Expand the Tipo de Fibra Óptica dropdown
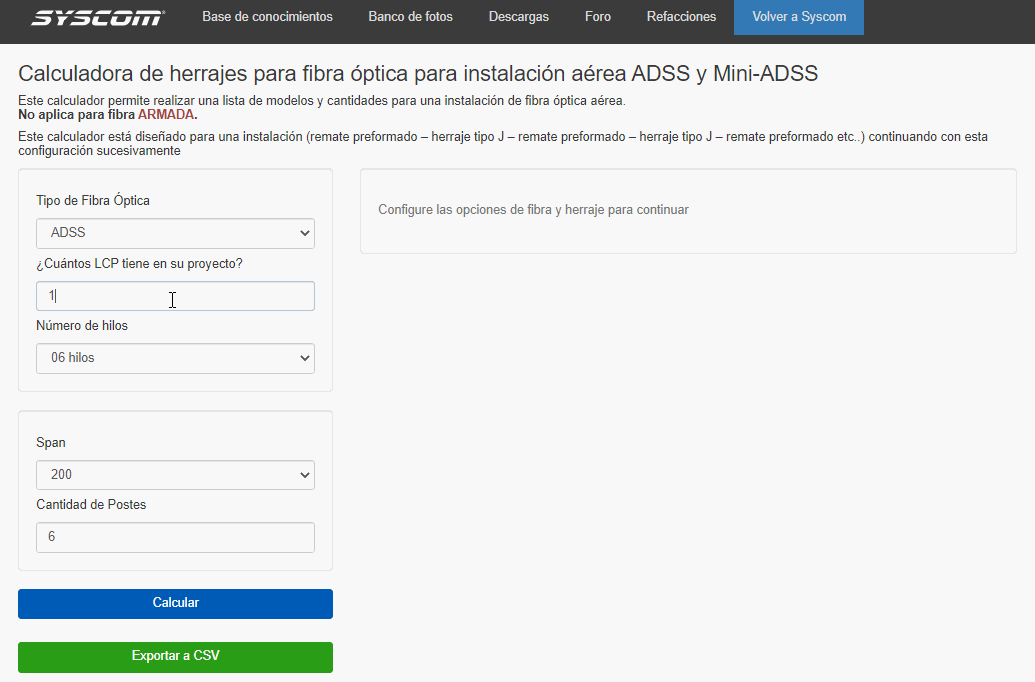 coord(175,233)
